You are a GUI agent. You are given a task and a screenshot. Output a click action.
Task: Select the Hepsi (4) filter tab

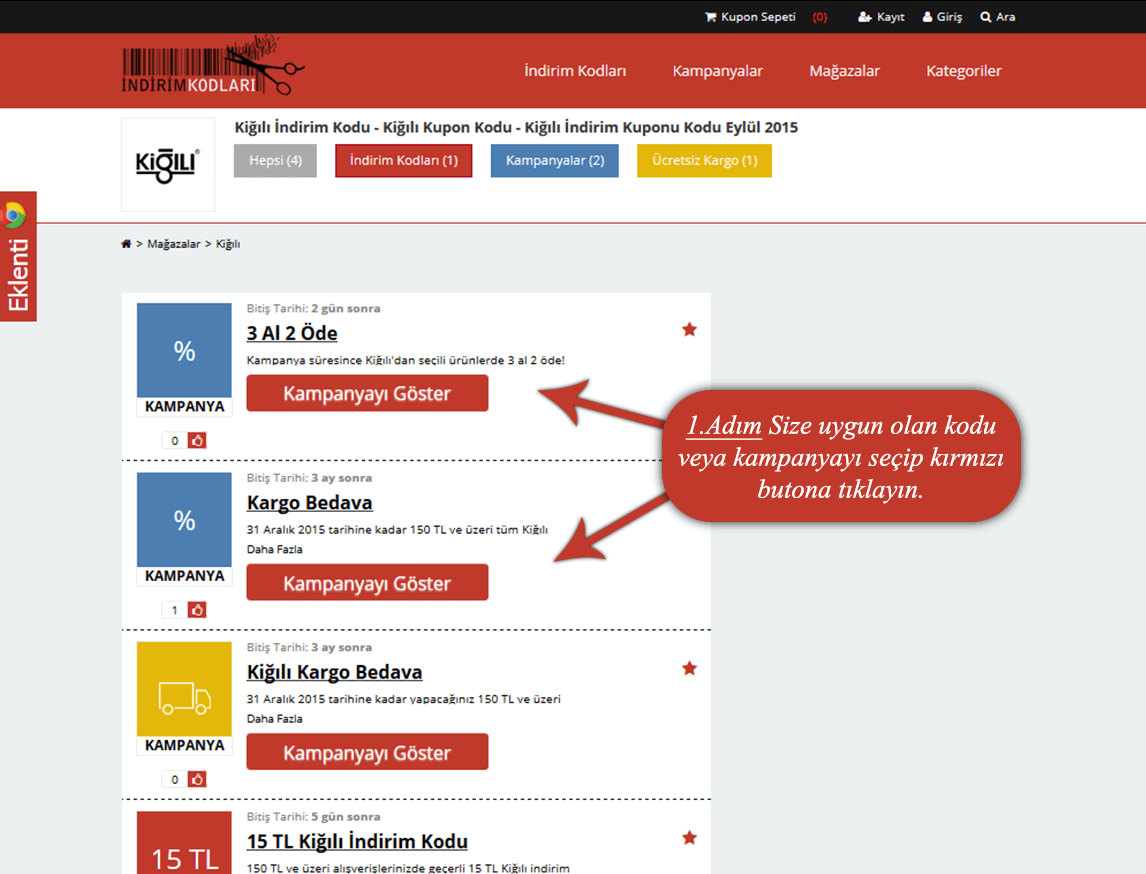pos(275,161)
